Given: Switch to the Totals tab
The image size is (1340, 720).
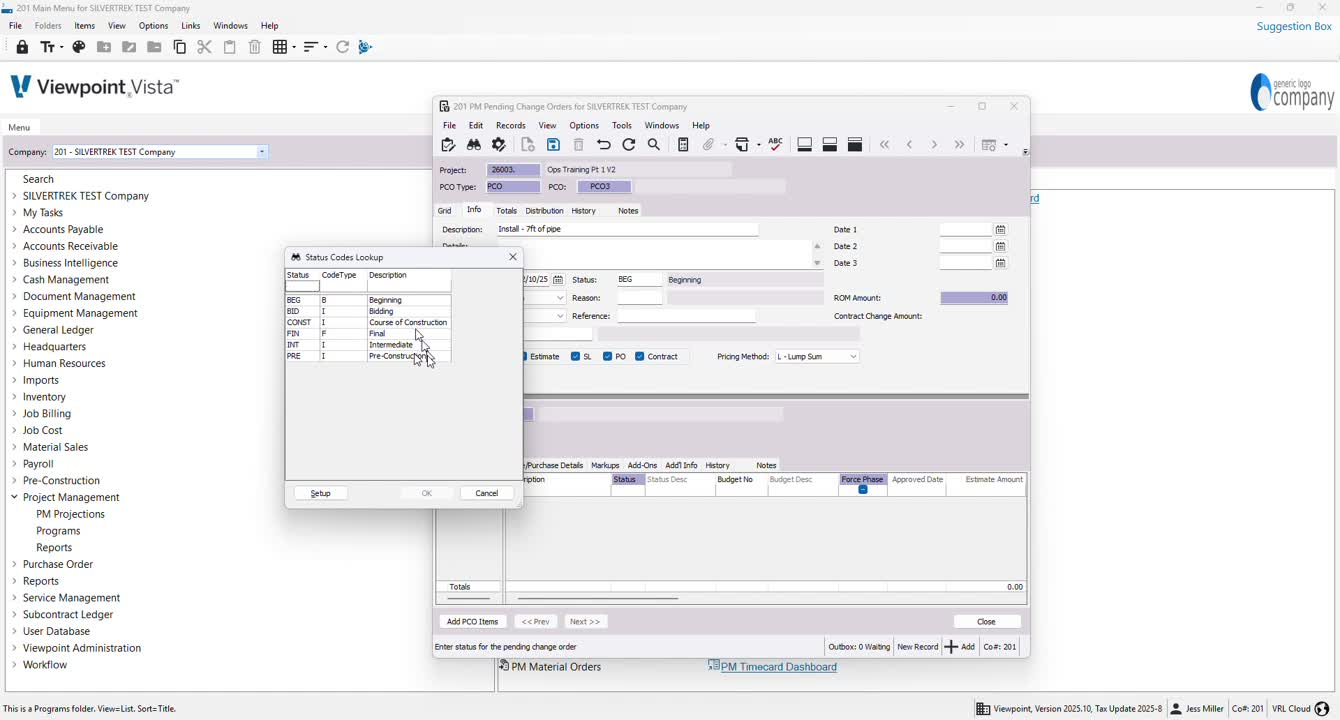Looking at the screenshot, I should (x=506, y=210).
